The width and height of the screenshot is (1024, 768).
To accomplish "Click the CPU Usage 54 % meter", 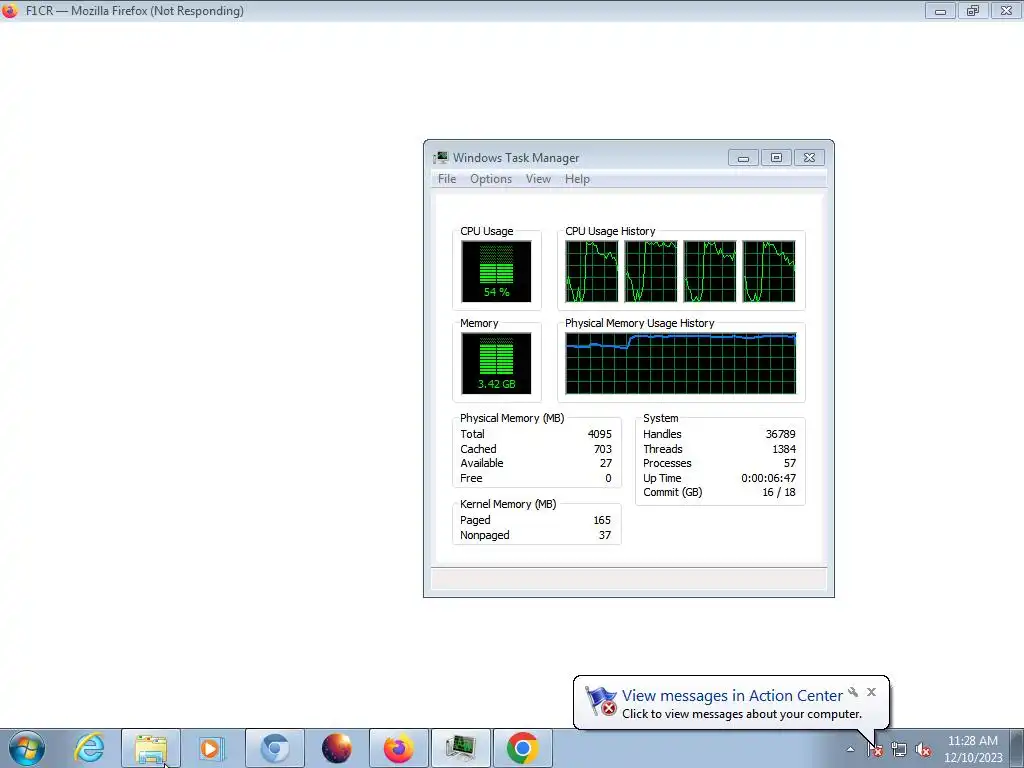I will click(x=496, y=271).
